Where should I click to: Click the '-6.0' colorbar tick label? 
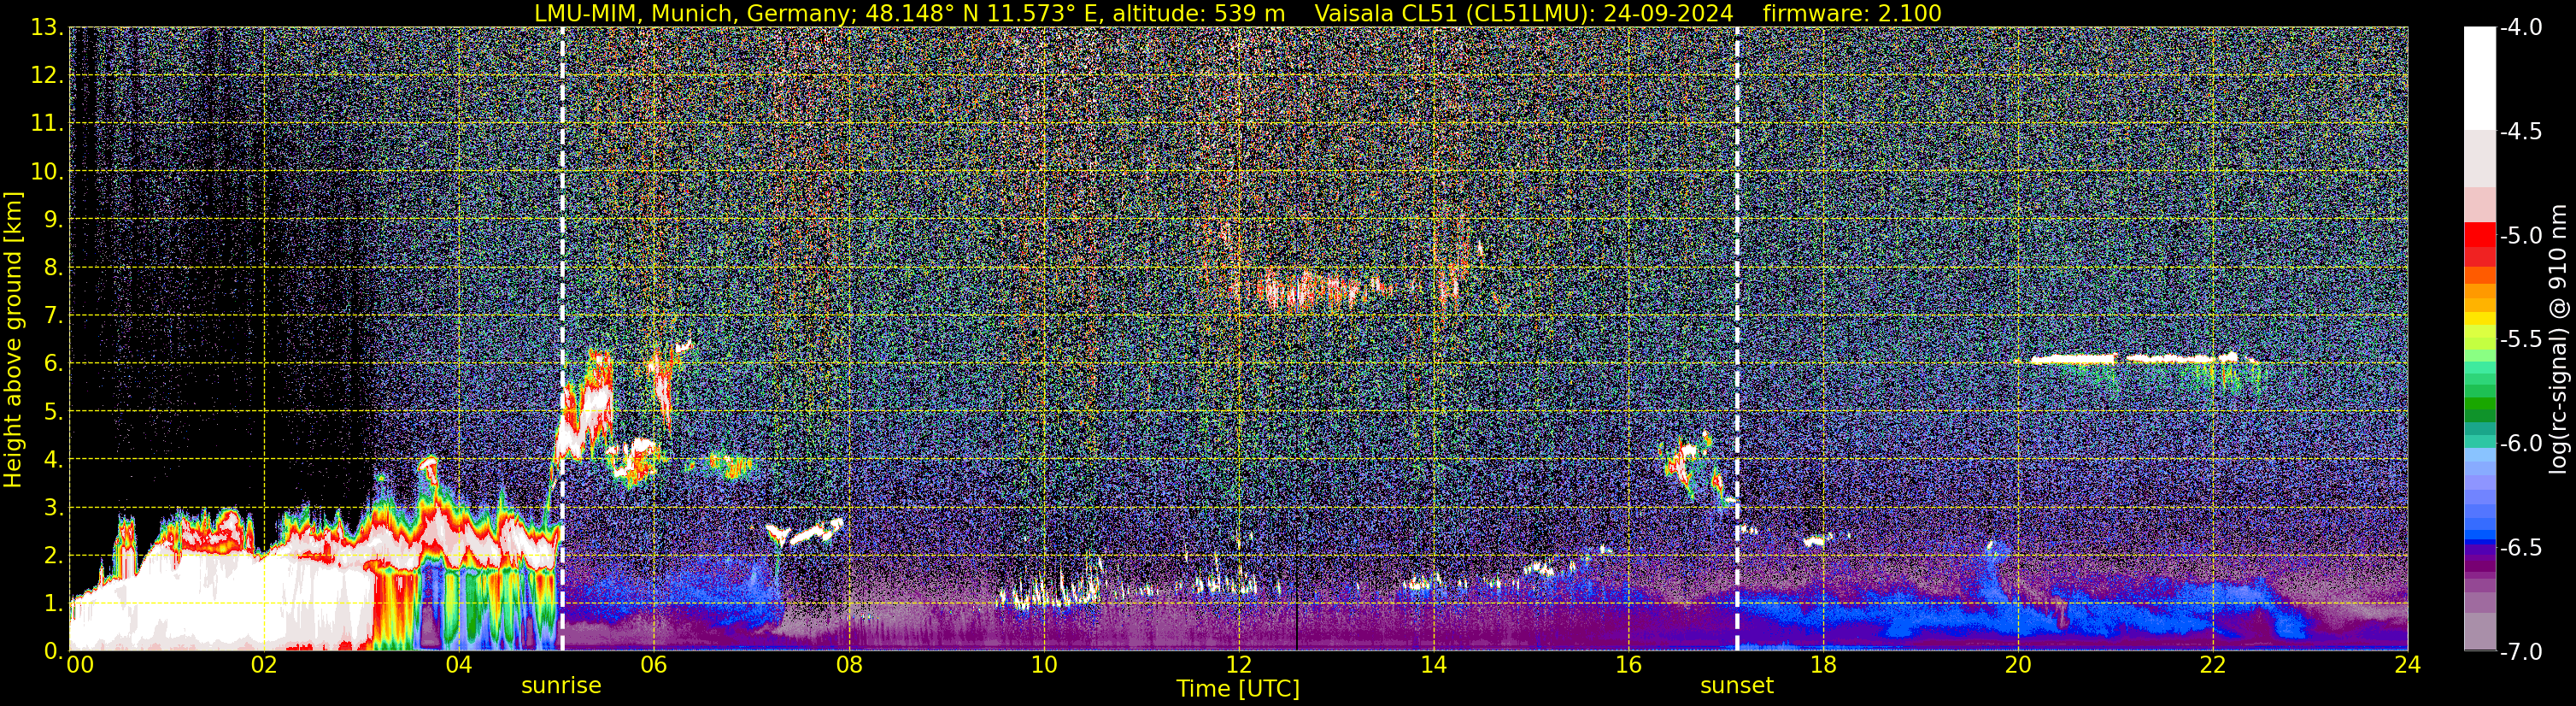click(2521, 444)
